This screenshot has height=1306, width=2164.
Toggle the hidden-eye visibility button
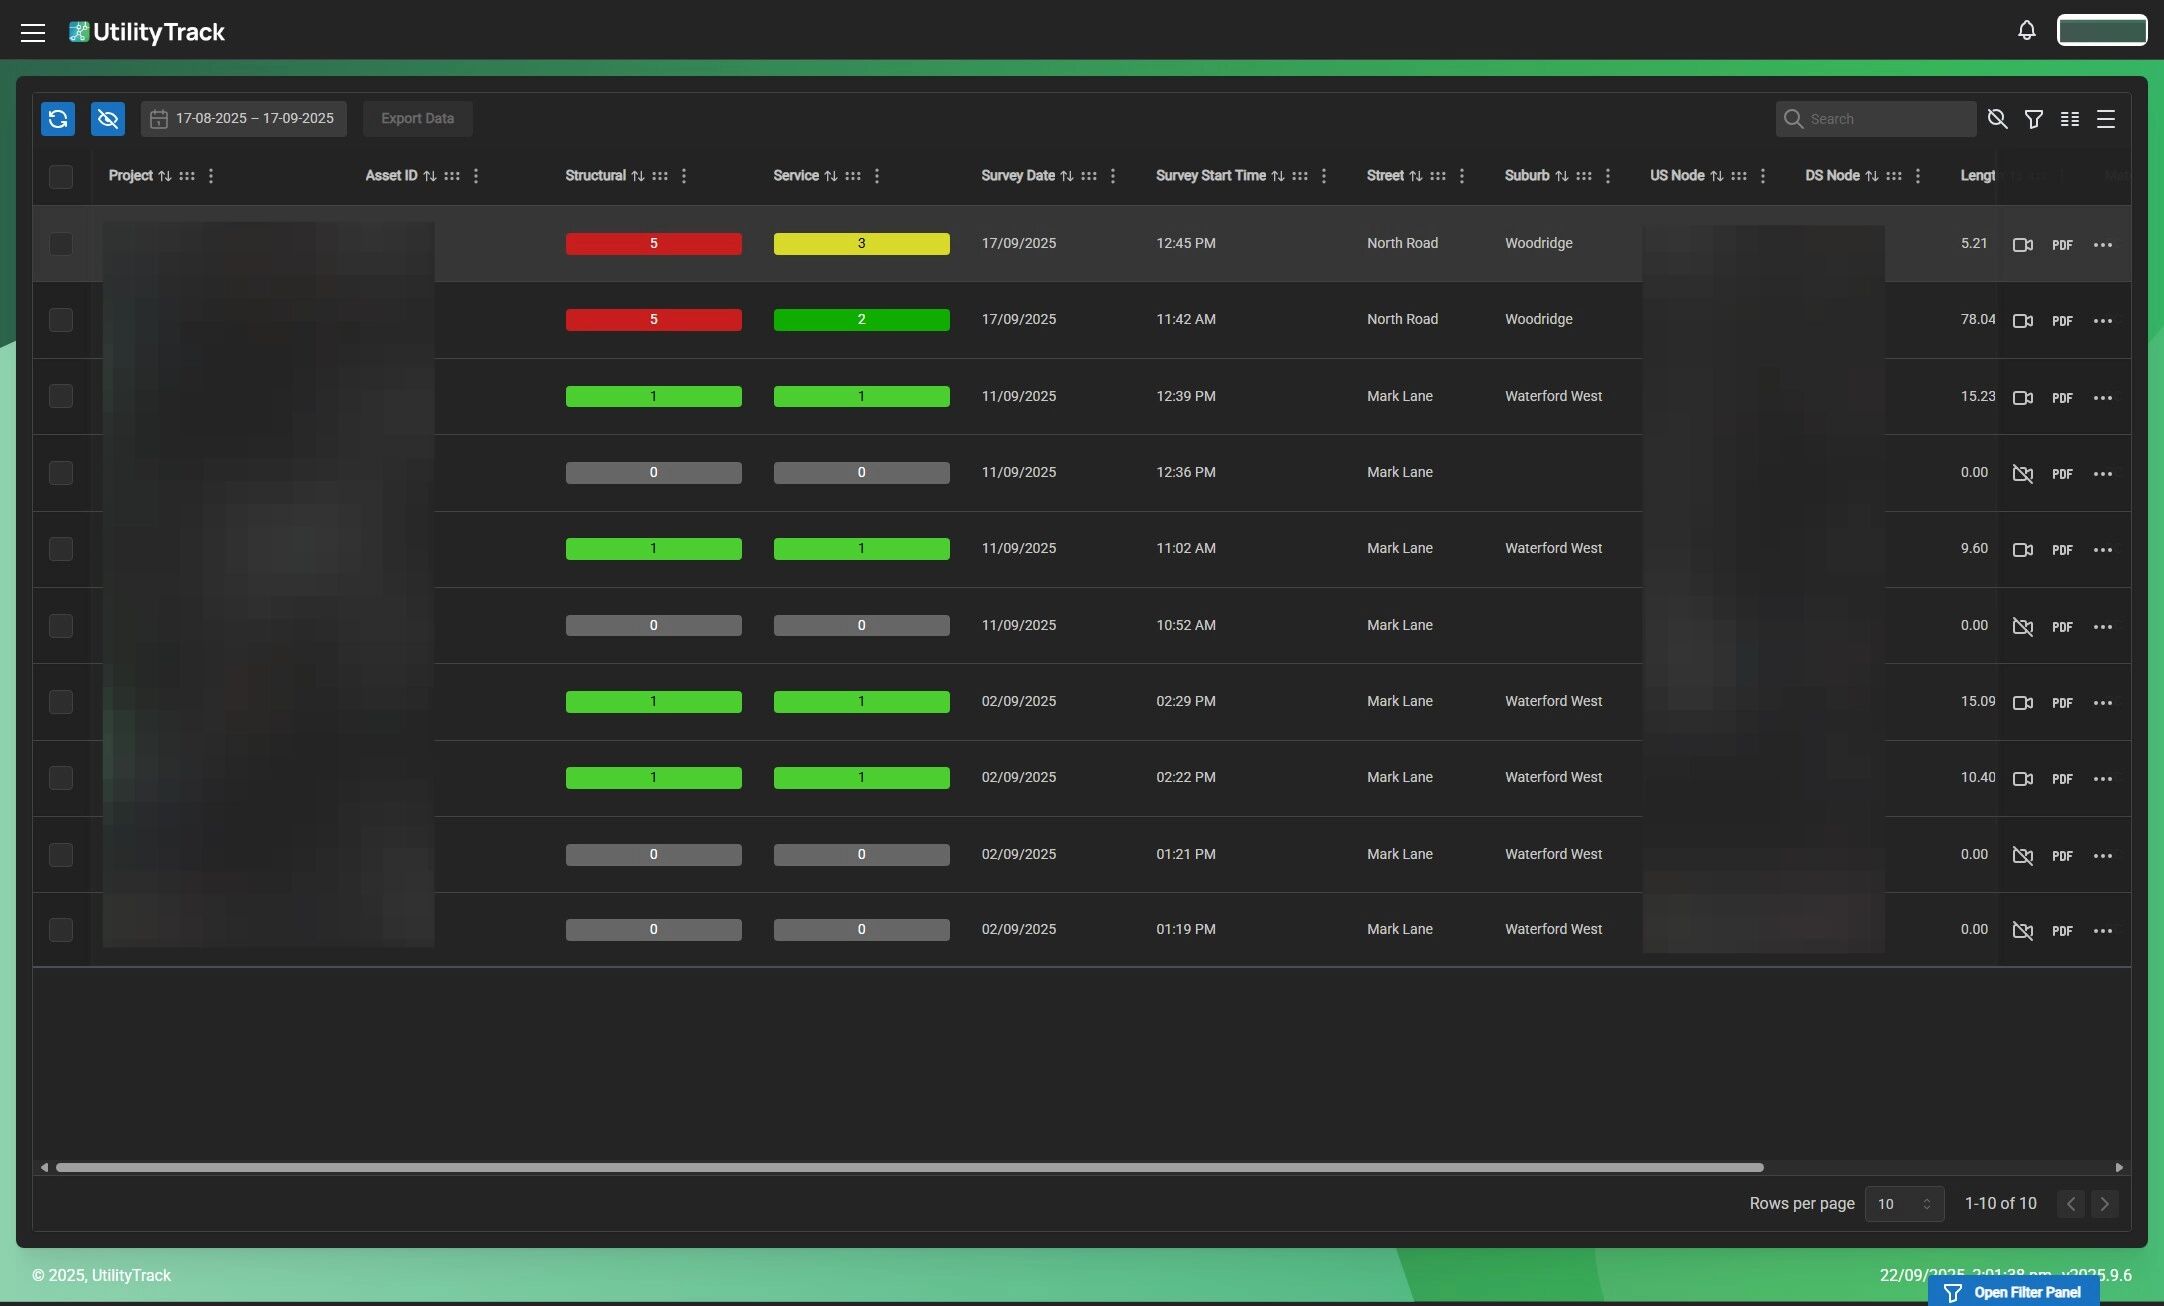click(x=108, y=119)
